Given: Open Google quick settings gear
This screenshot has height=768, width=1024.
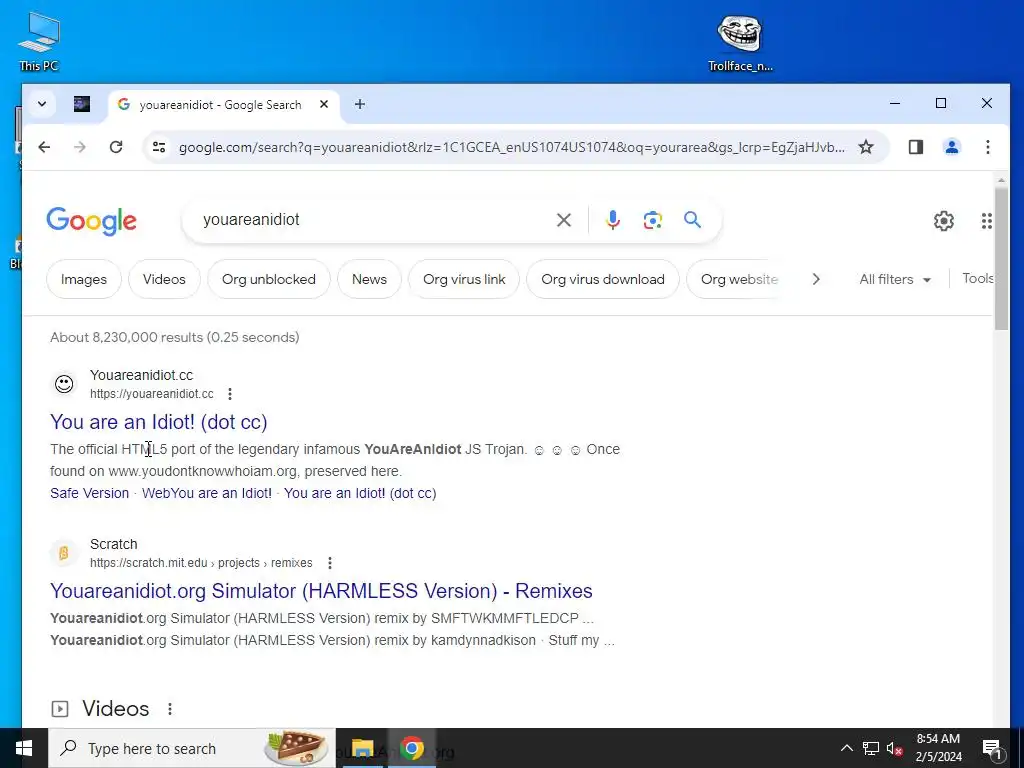Looking at the screenshot, I should point(944,221).
